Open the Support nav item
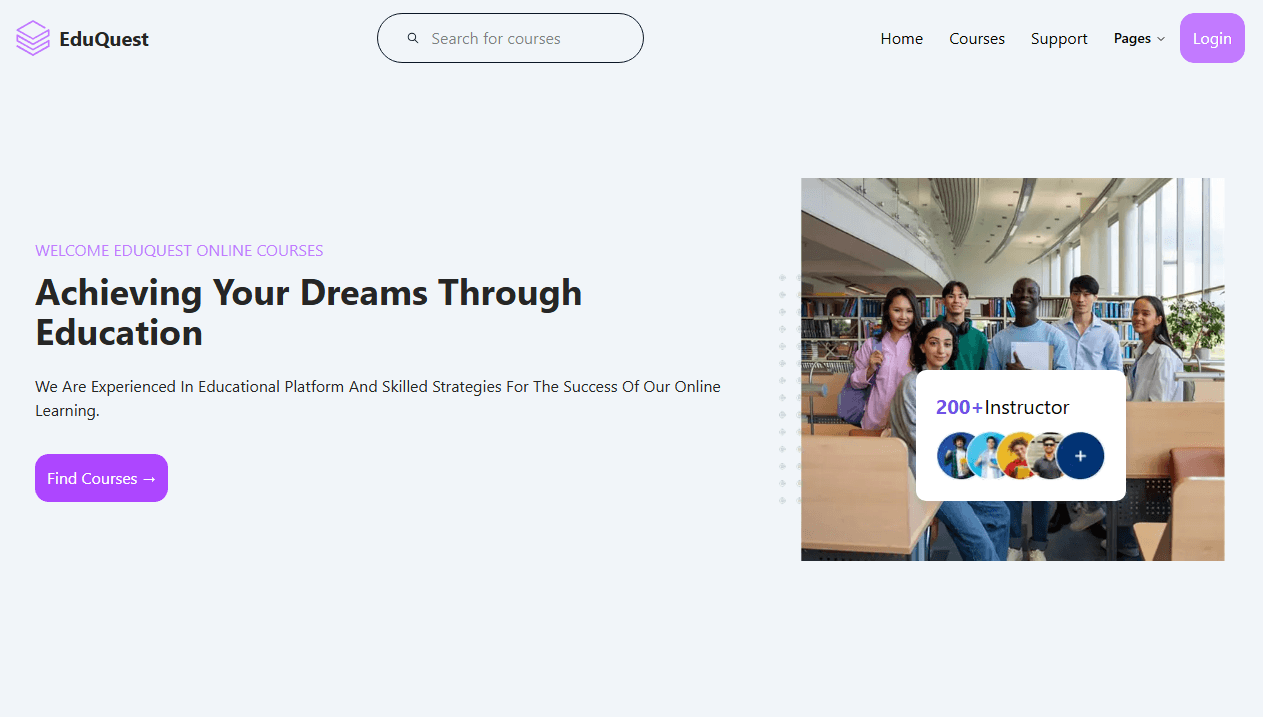The image size is (1263, 717). click(x=1059, y=39)
